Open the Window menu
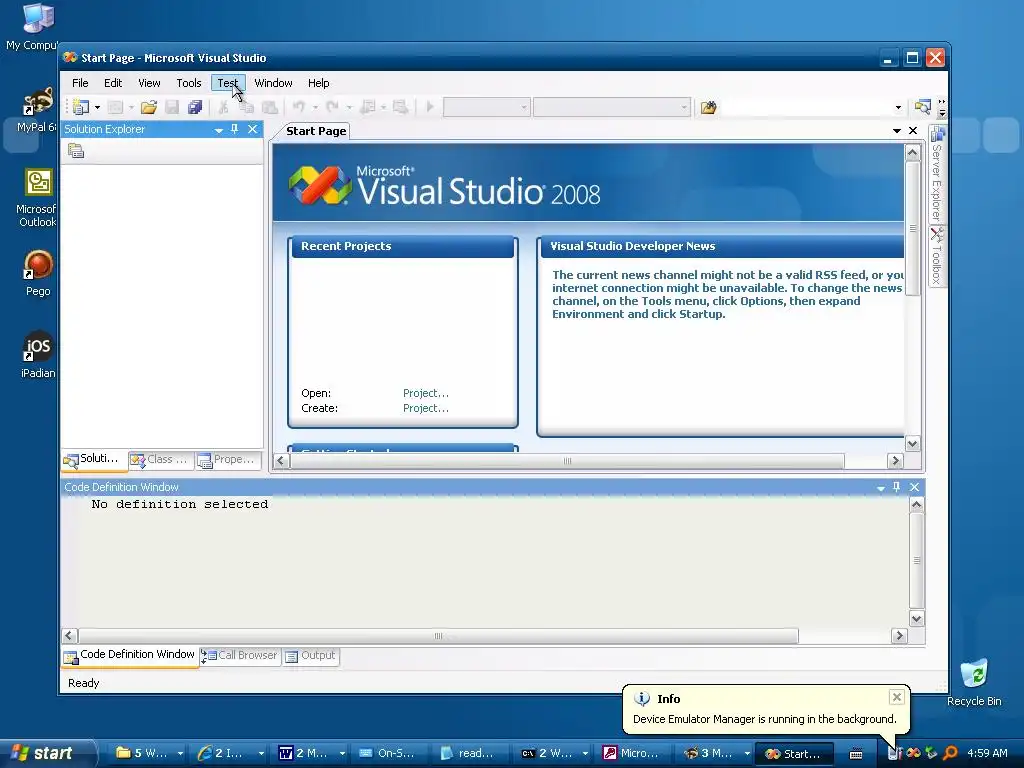 (273, 83)
